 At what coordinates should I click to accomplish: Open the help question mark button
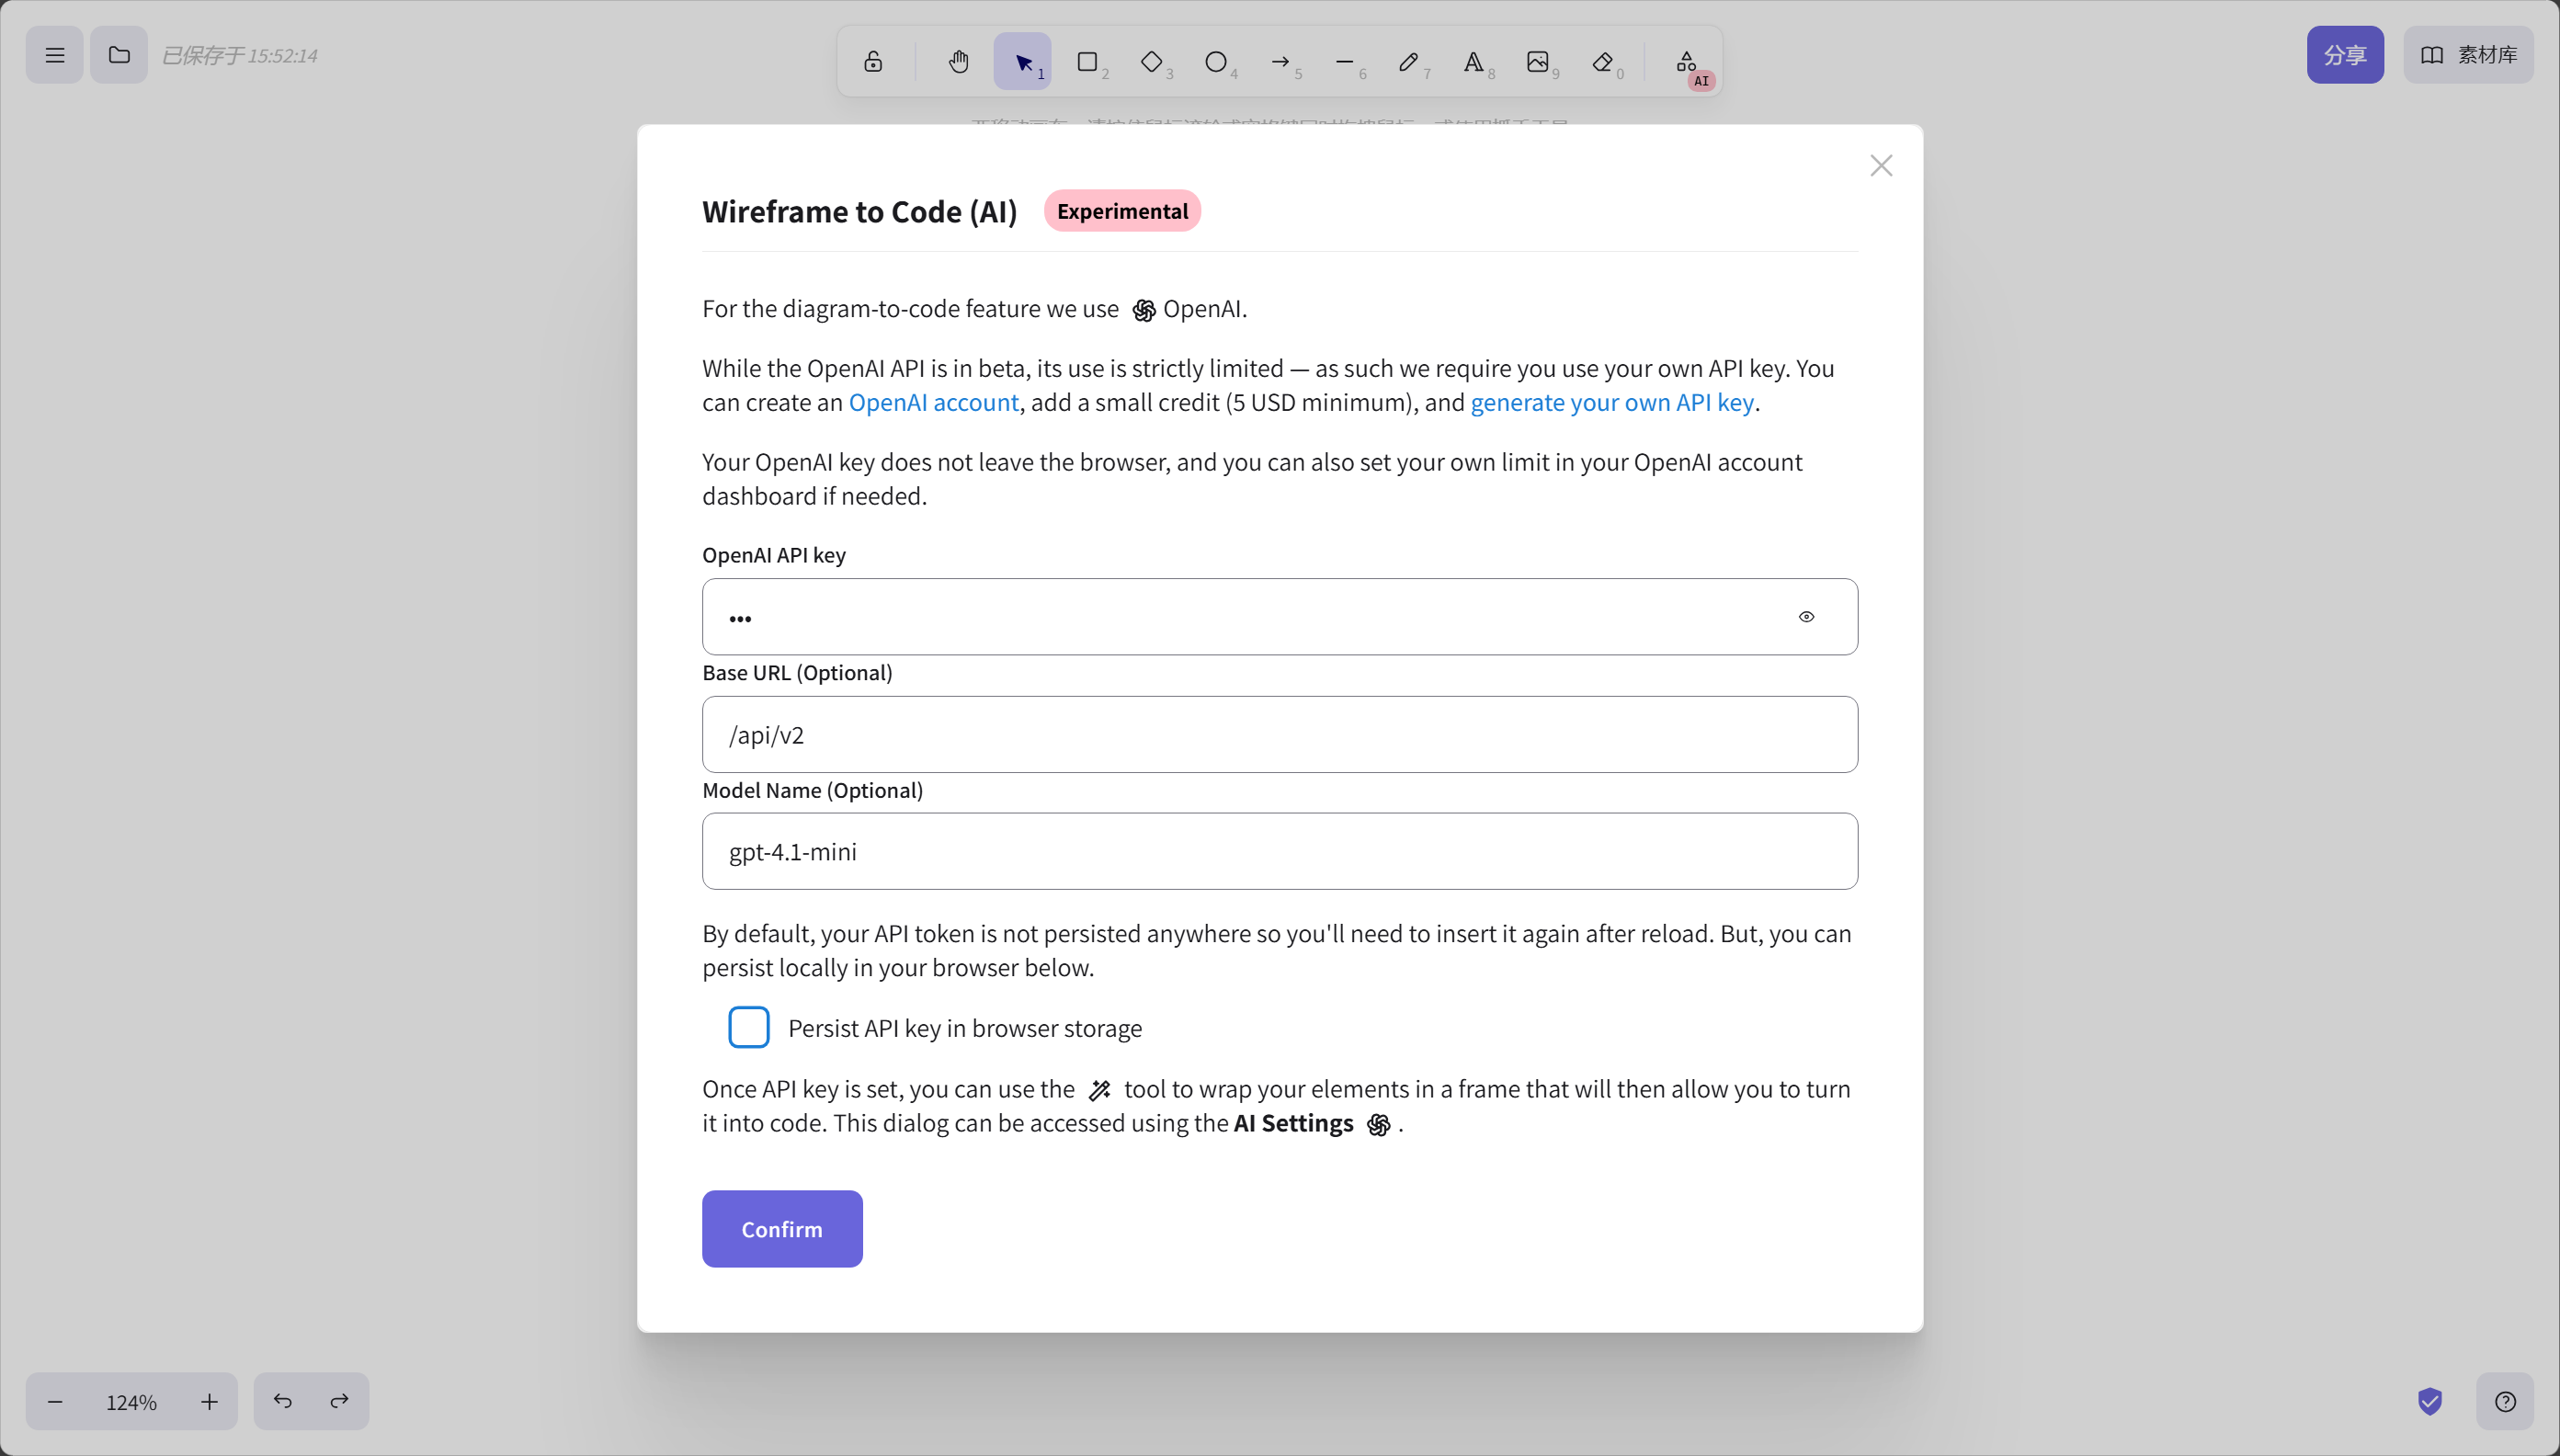click(x=2505, y=1402)
